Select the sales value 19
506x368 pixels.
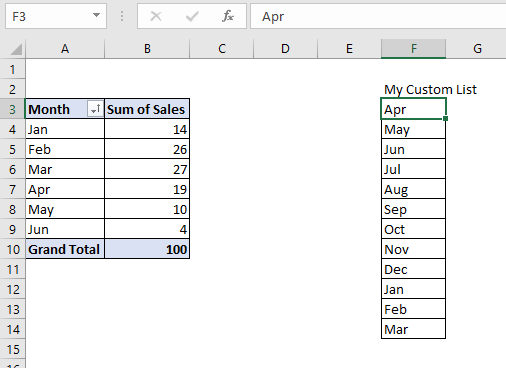147,189
